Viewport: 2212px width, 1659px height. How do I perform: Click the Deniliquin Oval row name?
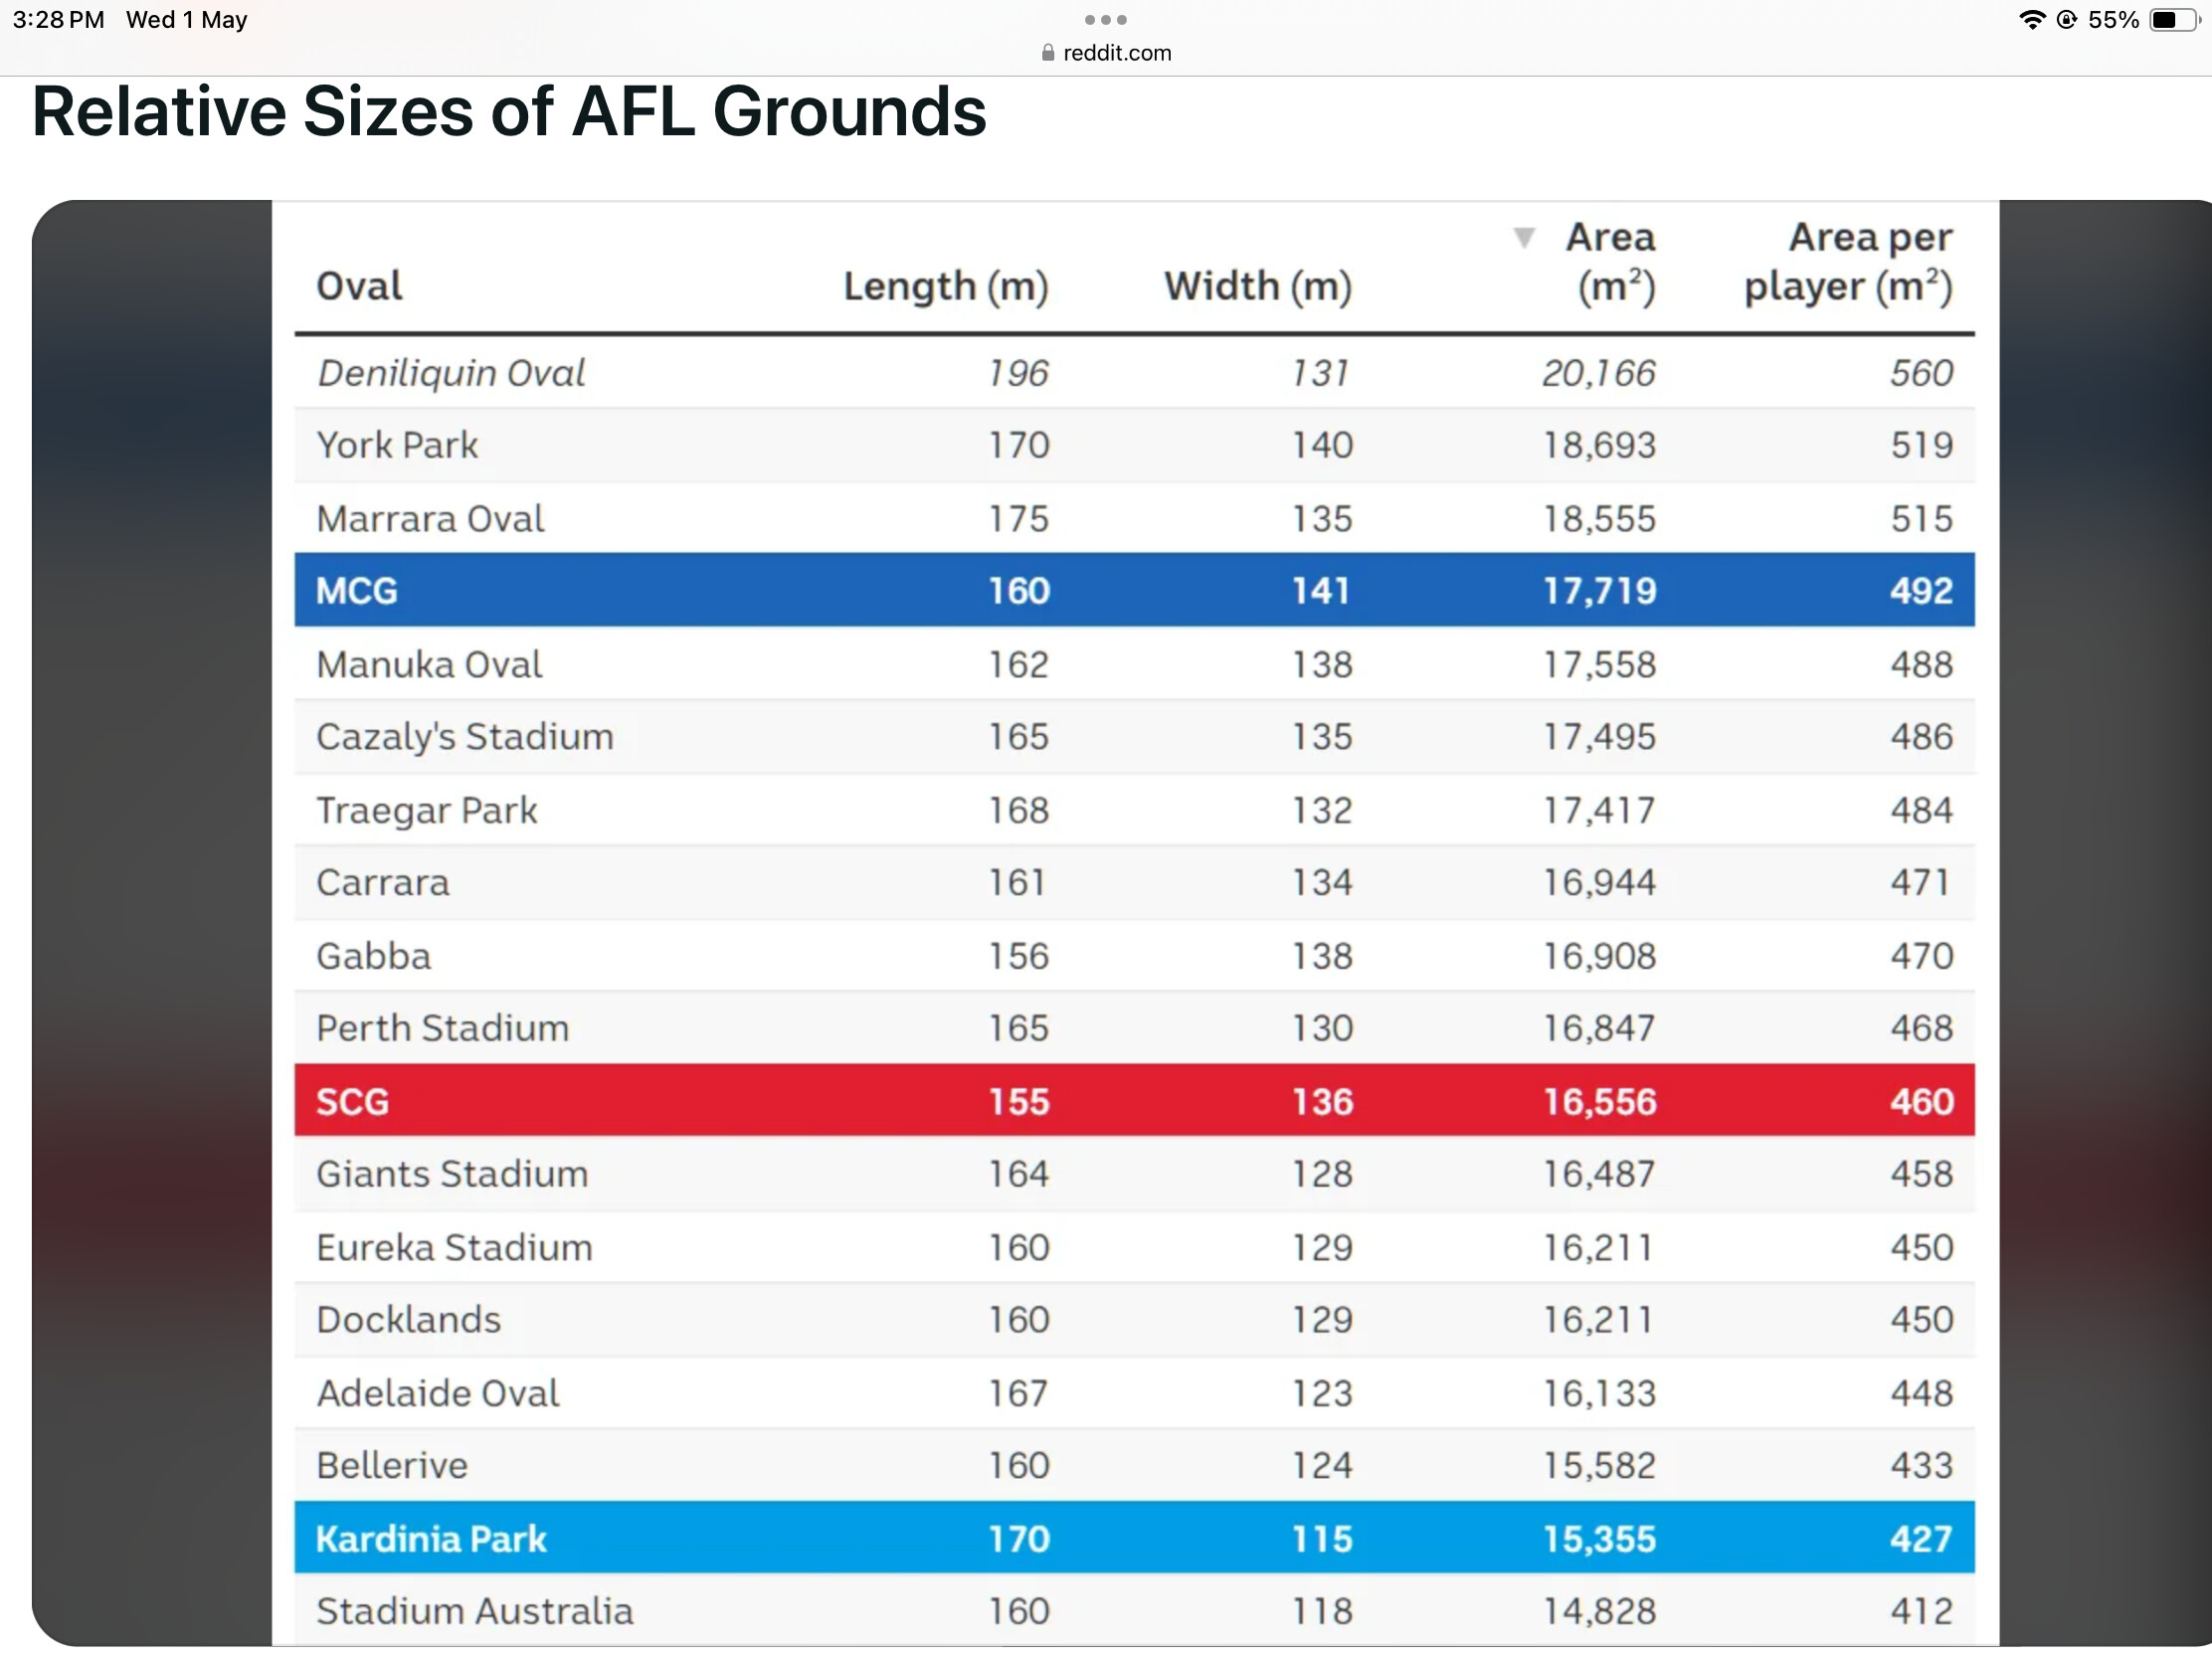point(451,373)
